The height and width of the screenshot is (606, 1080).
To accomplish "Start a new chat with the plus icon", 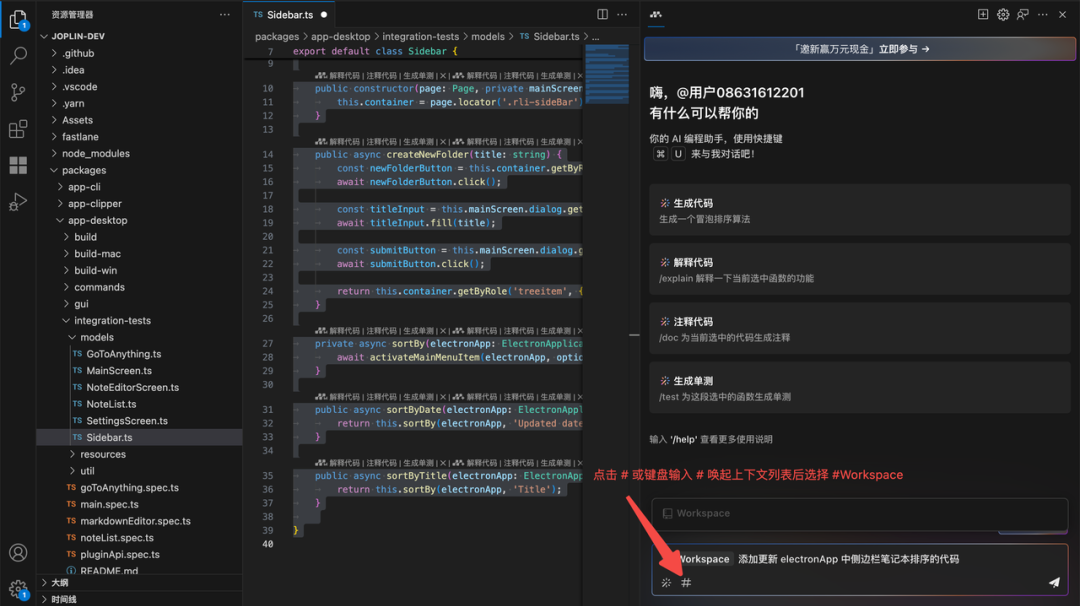I will 983,15.
